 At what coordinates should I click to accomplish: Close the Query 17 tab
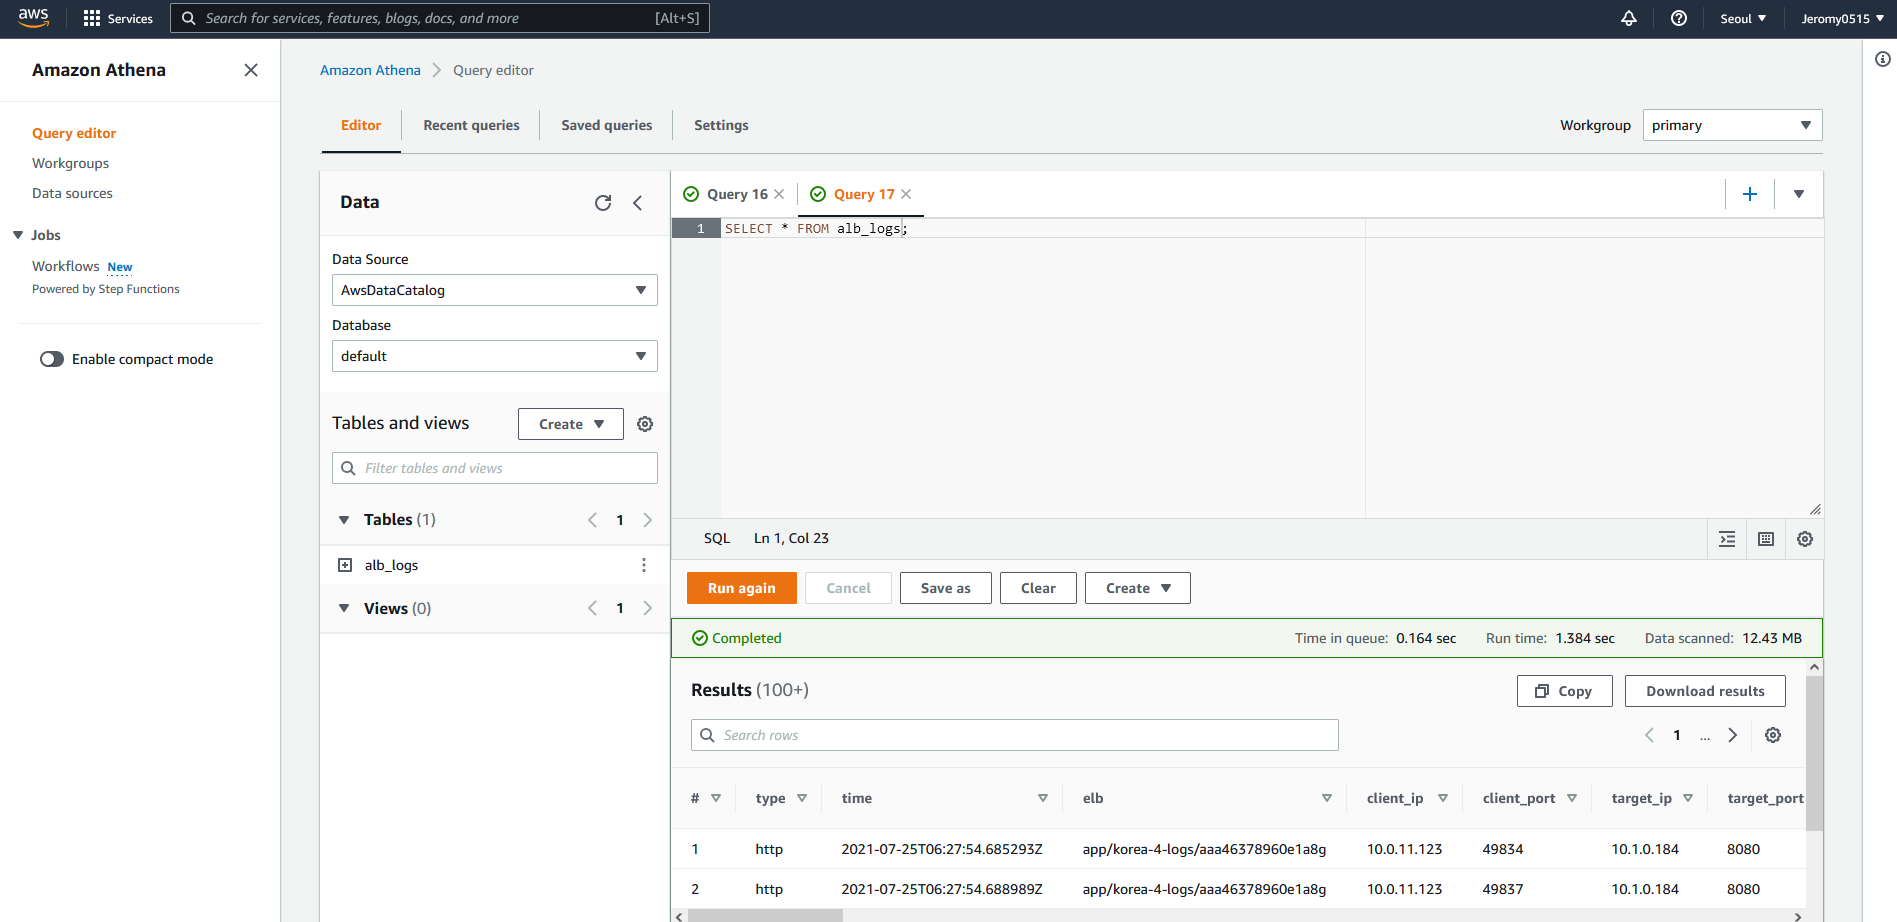(906, 194)
